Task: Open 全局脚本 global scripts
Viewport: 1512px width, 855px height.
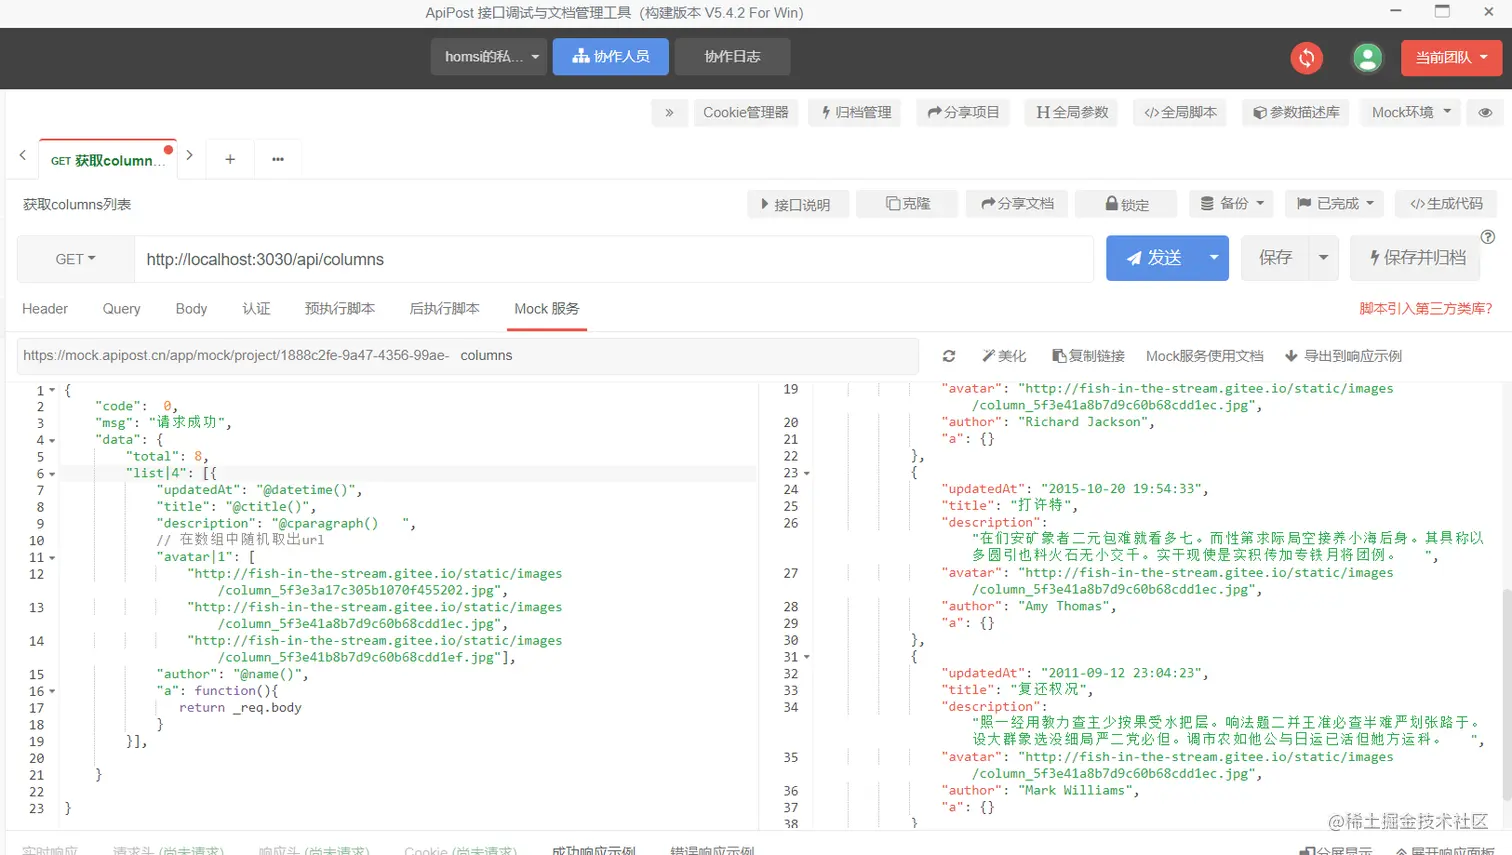Action: [1180, 113]
